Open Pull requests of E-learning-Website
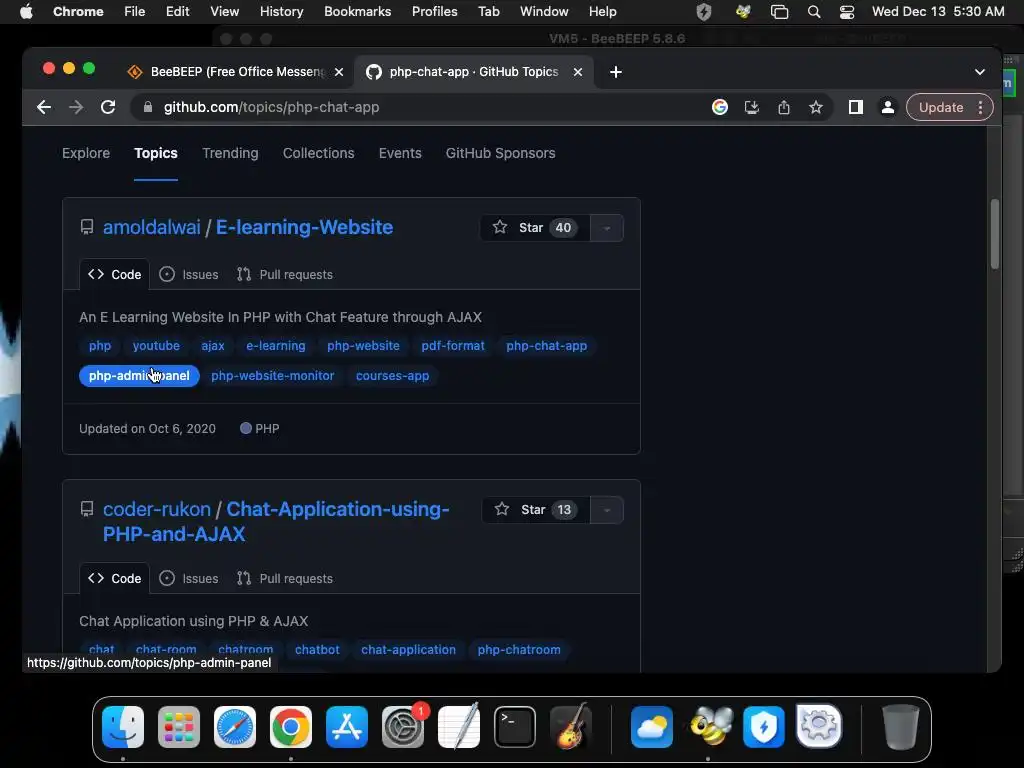The width and height of the screenshot is (1024, 768). click(x=285, y=274)
